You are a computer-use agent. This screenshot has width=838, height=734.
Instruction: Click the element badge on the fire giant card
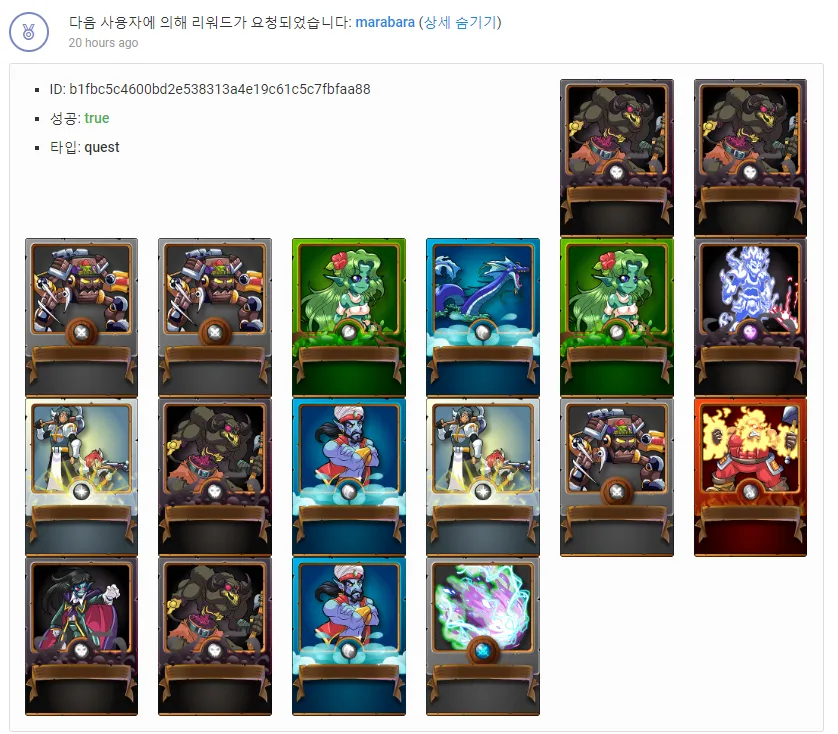(750, 491)
